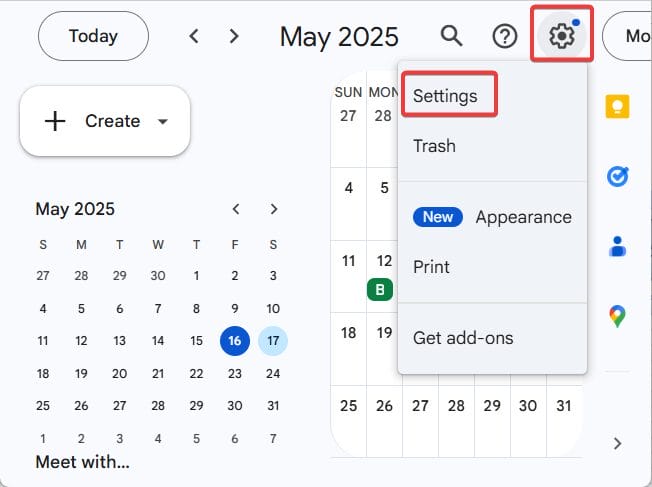The image size is (652, 487).
Task: Choose Trash from the menu
Action: click(434, 146)
